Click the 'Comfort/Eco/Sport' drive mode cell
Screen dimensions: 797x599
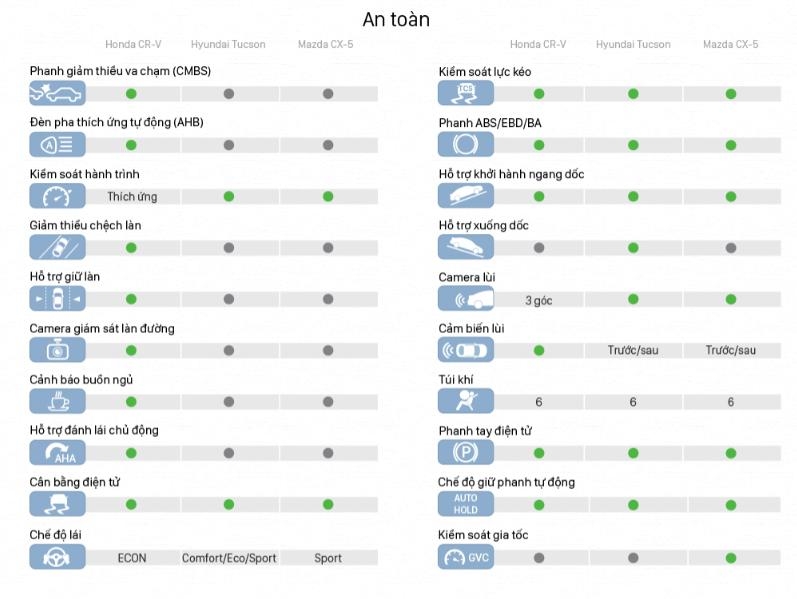229,558
